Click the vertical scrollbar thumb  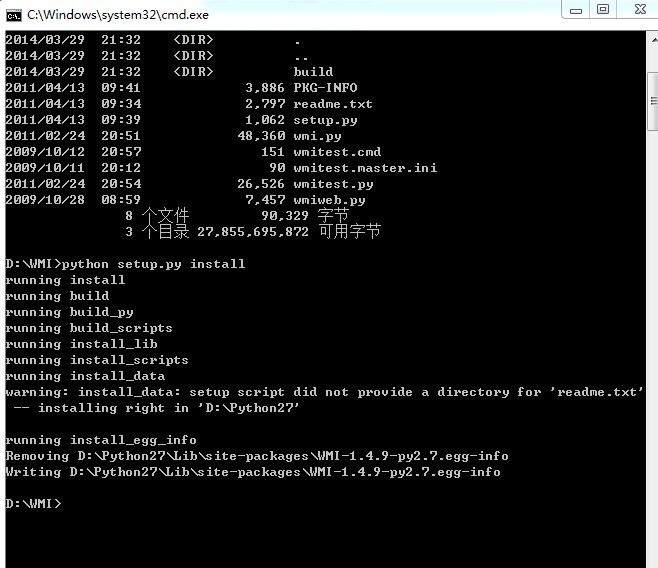653,102
